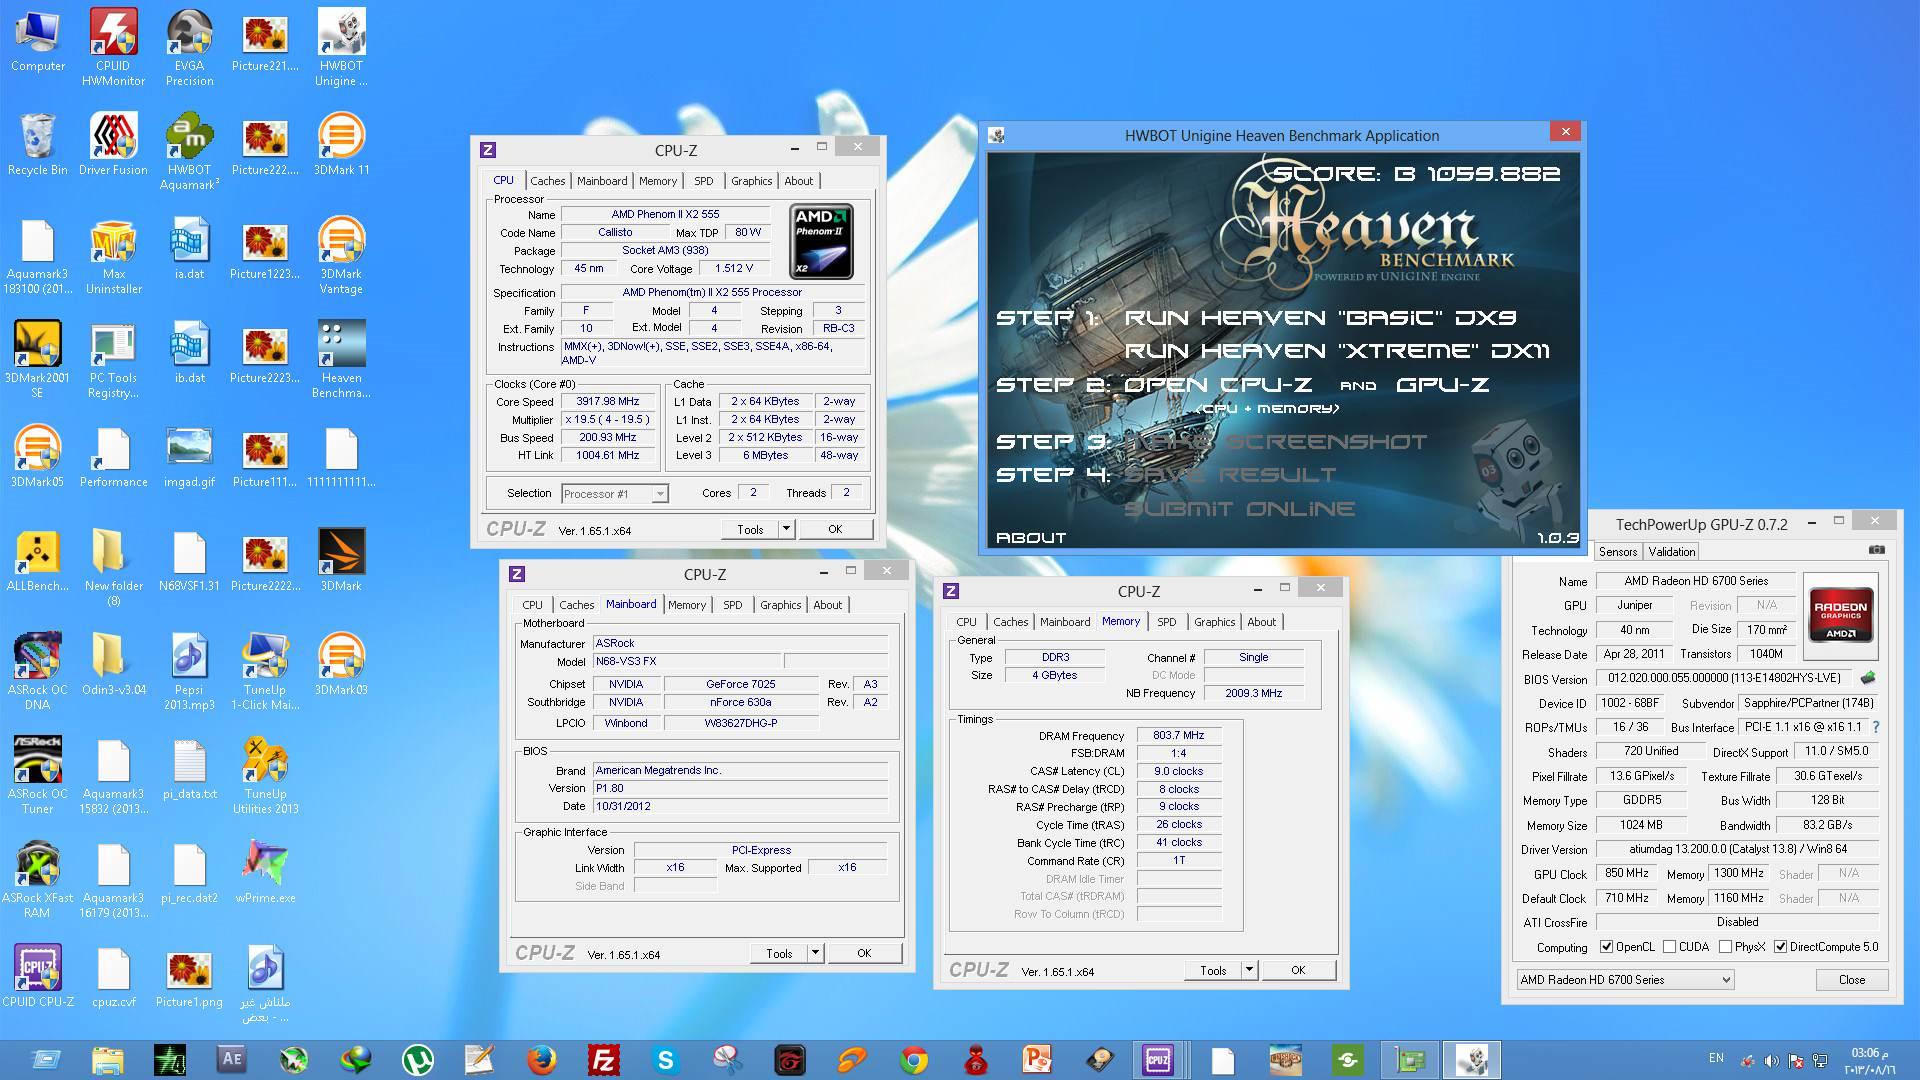Open About tab in Memory CPU-Z window
1920x1080 pixels.
1261,622
